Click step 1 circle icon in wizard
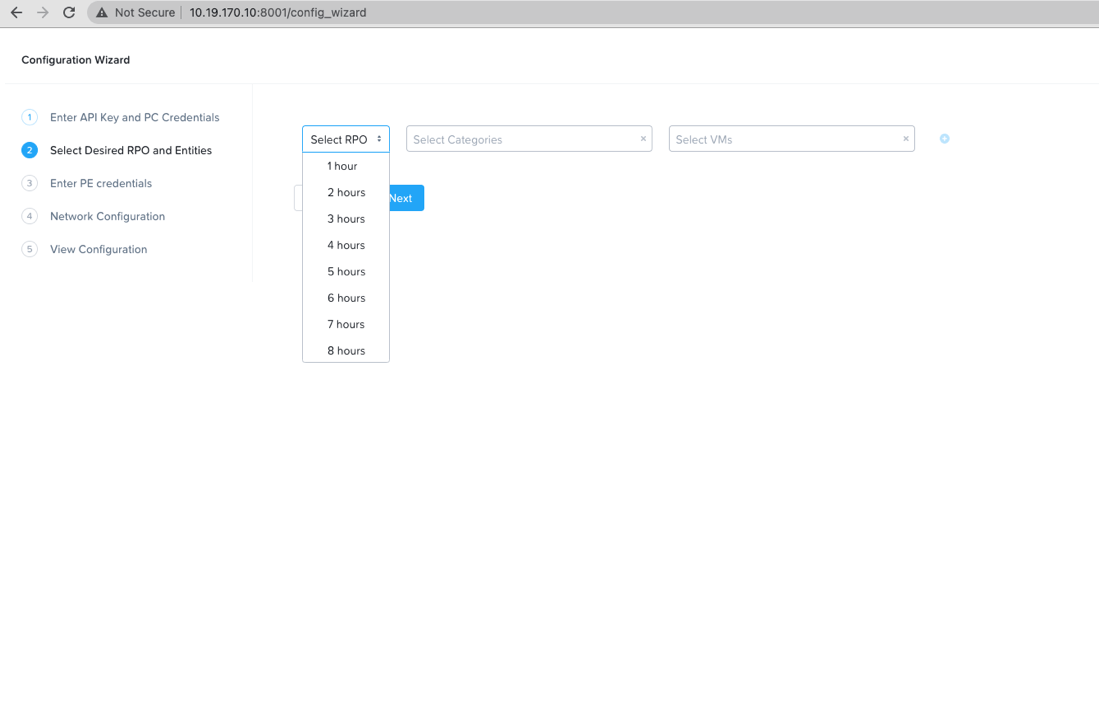This screenshot has width=1099, height=728. point(30,117)
